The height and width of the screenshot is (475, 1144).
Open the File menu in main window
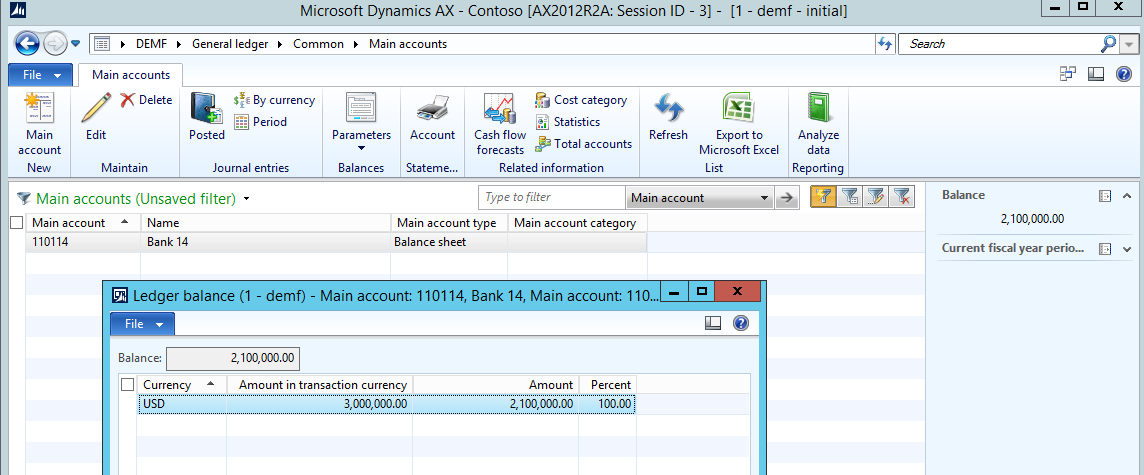40,75
